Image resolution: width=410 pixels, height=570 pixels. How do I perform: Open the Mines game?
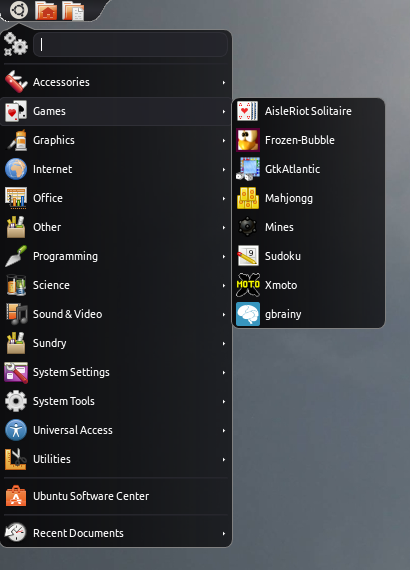[308, 227]
